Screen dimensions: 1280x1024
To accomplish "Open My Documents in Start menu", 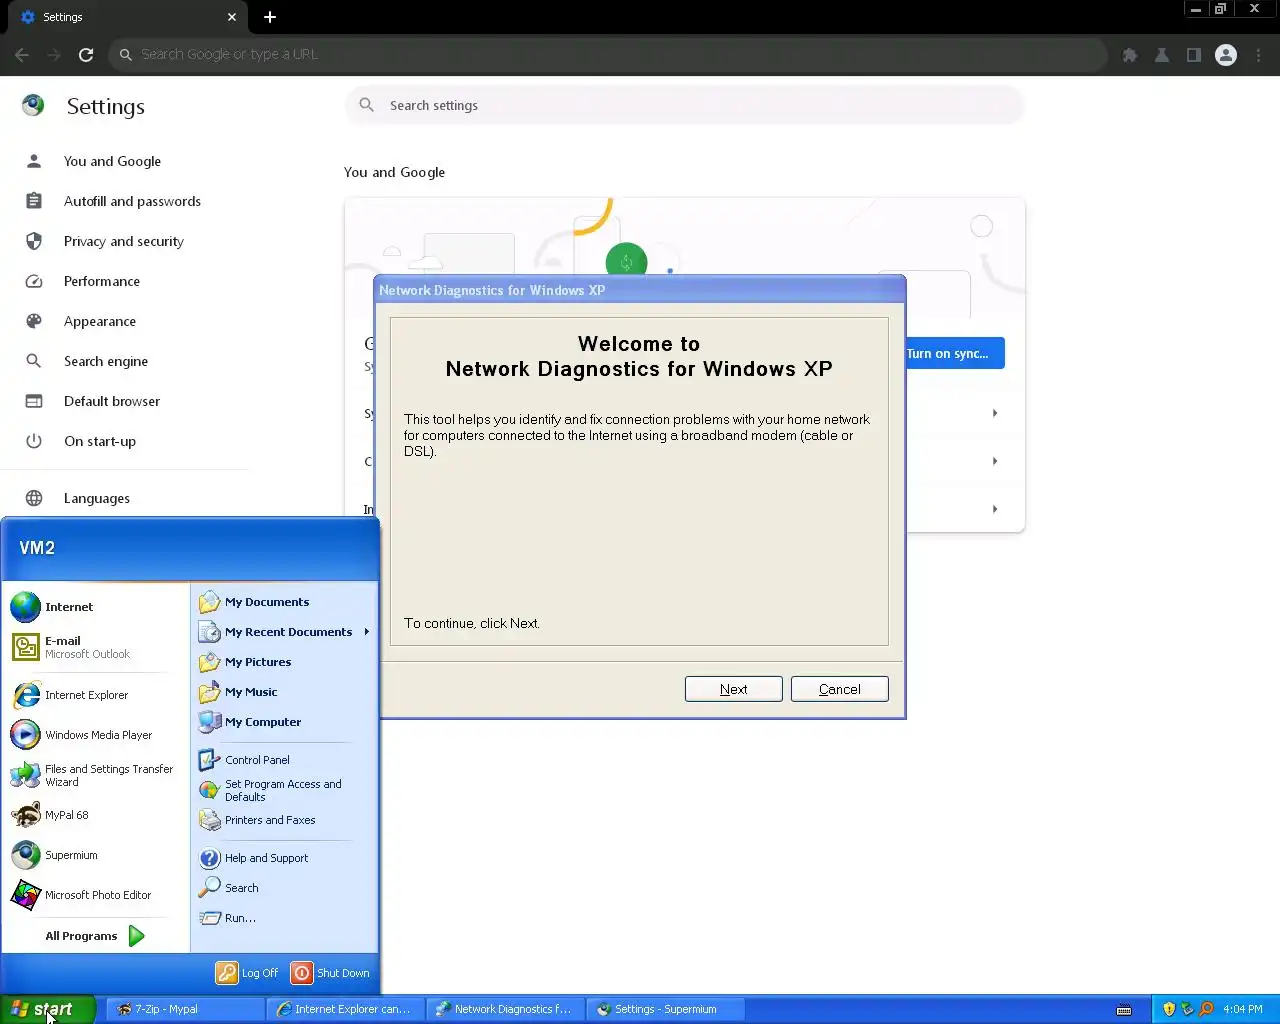I will point(284,602).
